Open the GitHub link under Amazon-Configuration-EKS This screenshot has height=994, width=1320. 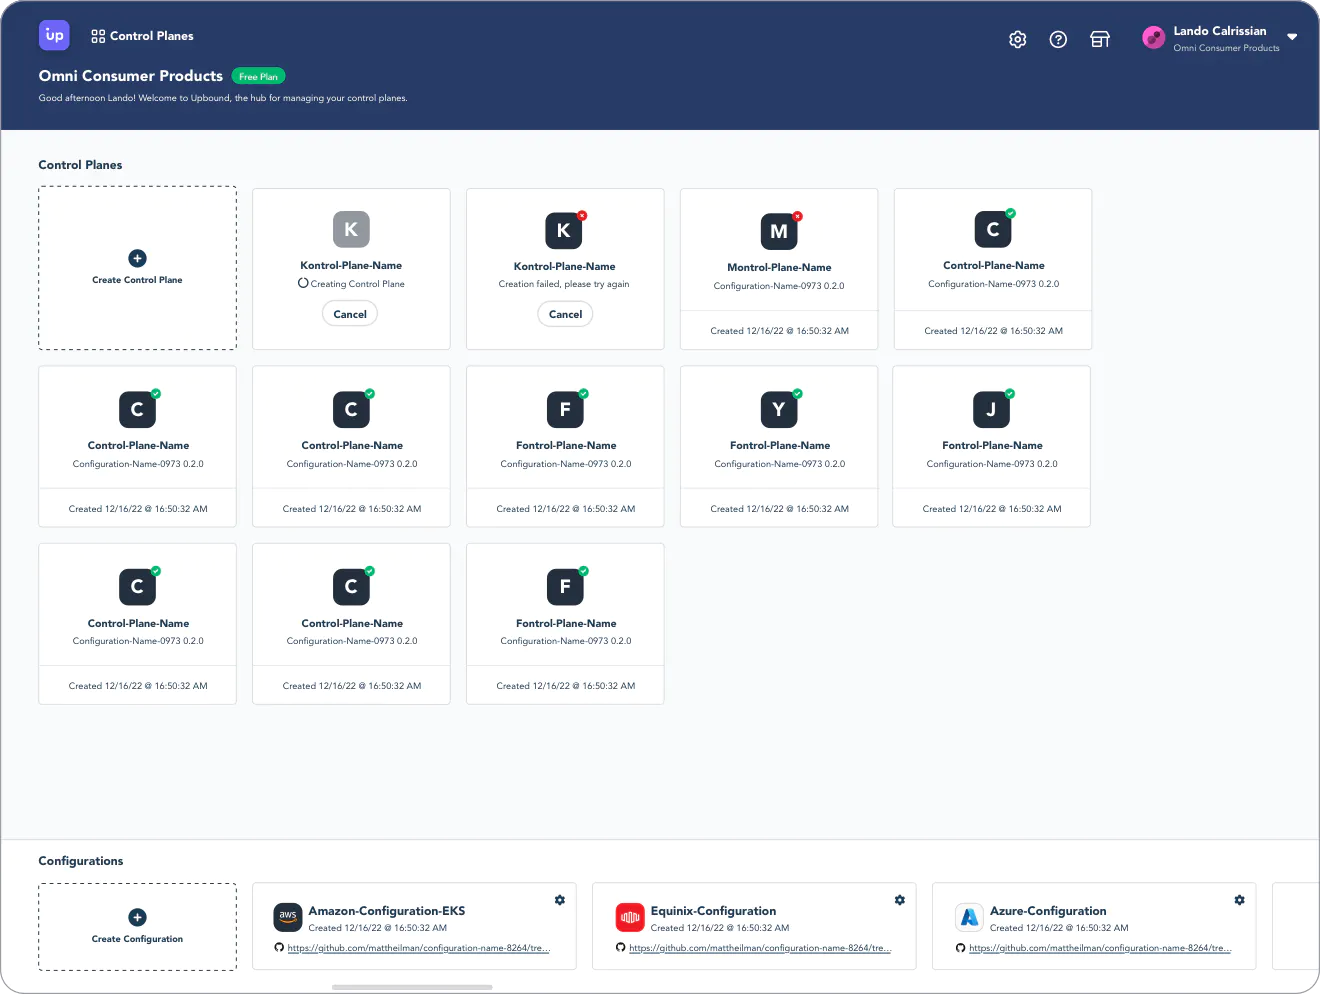coord(418,948)
